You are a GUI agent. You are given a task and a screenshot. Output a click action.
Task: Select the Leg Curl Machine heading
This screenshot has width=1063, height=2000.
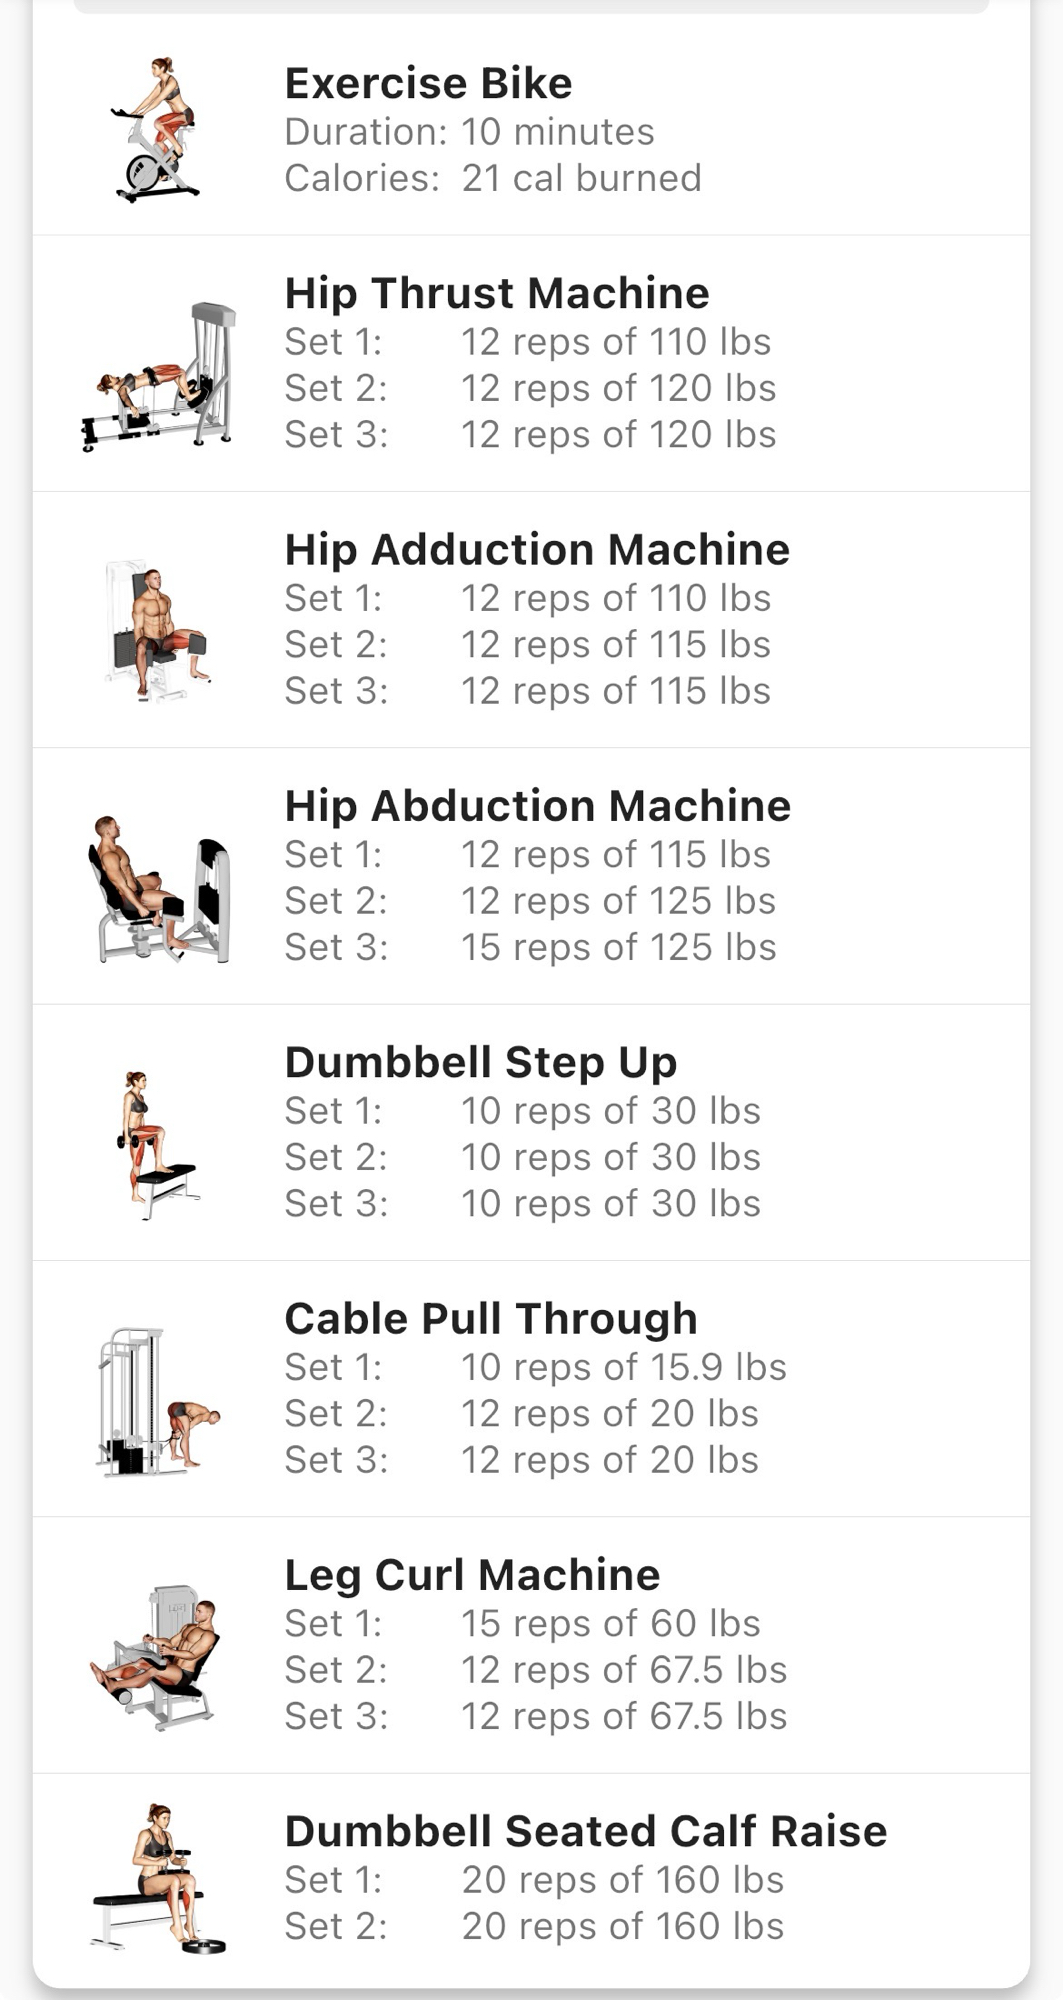472,1575
